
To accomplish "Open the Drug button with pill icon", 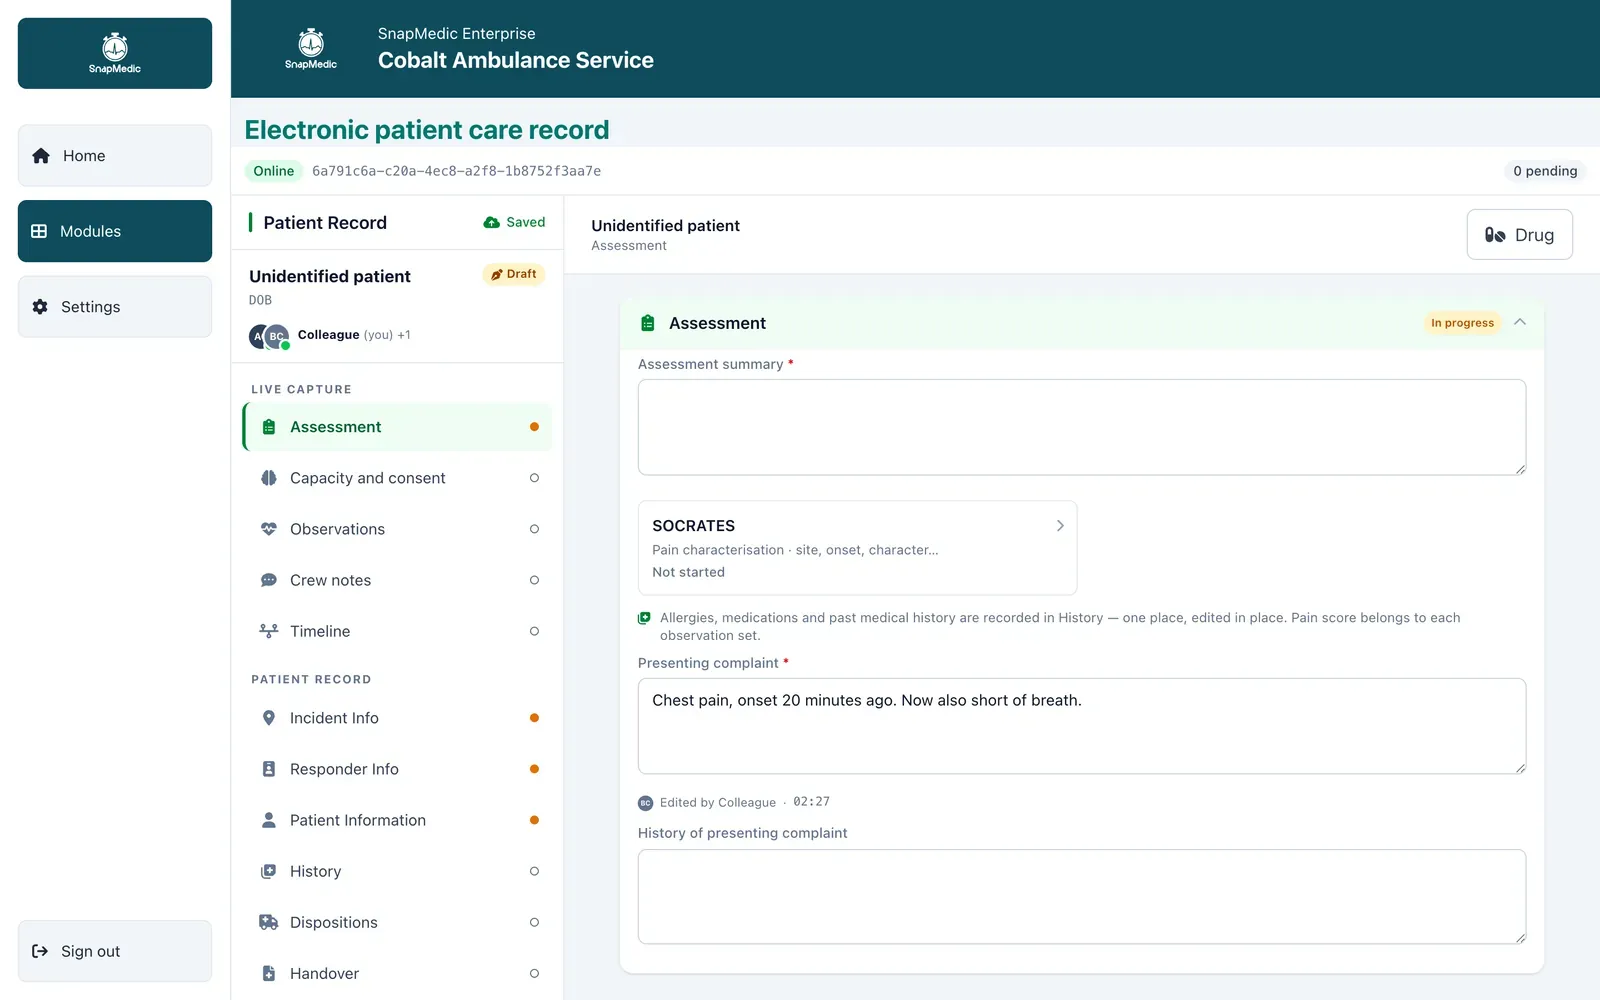I will pyautogui.click(x=1519, y=235).
